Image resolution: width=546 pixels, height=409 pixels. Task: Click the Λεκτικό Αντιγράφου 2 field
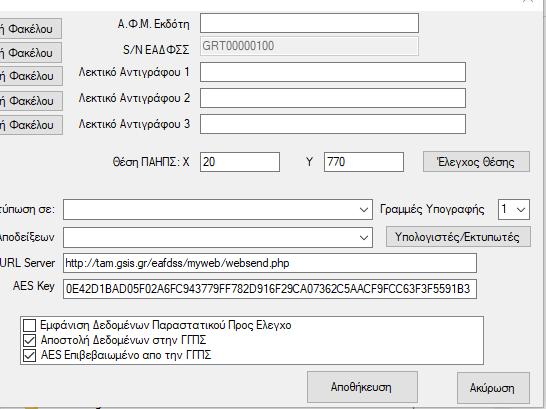(333, 98)
